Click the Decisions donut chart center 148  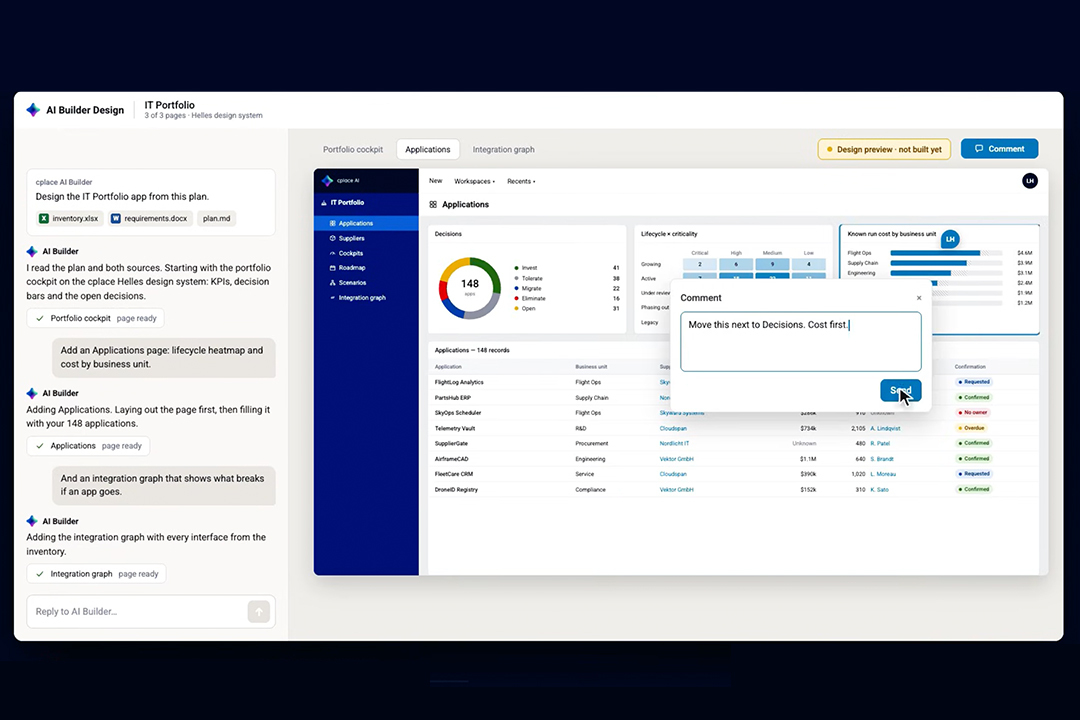coord(470,284)
